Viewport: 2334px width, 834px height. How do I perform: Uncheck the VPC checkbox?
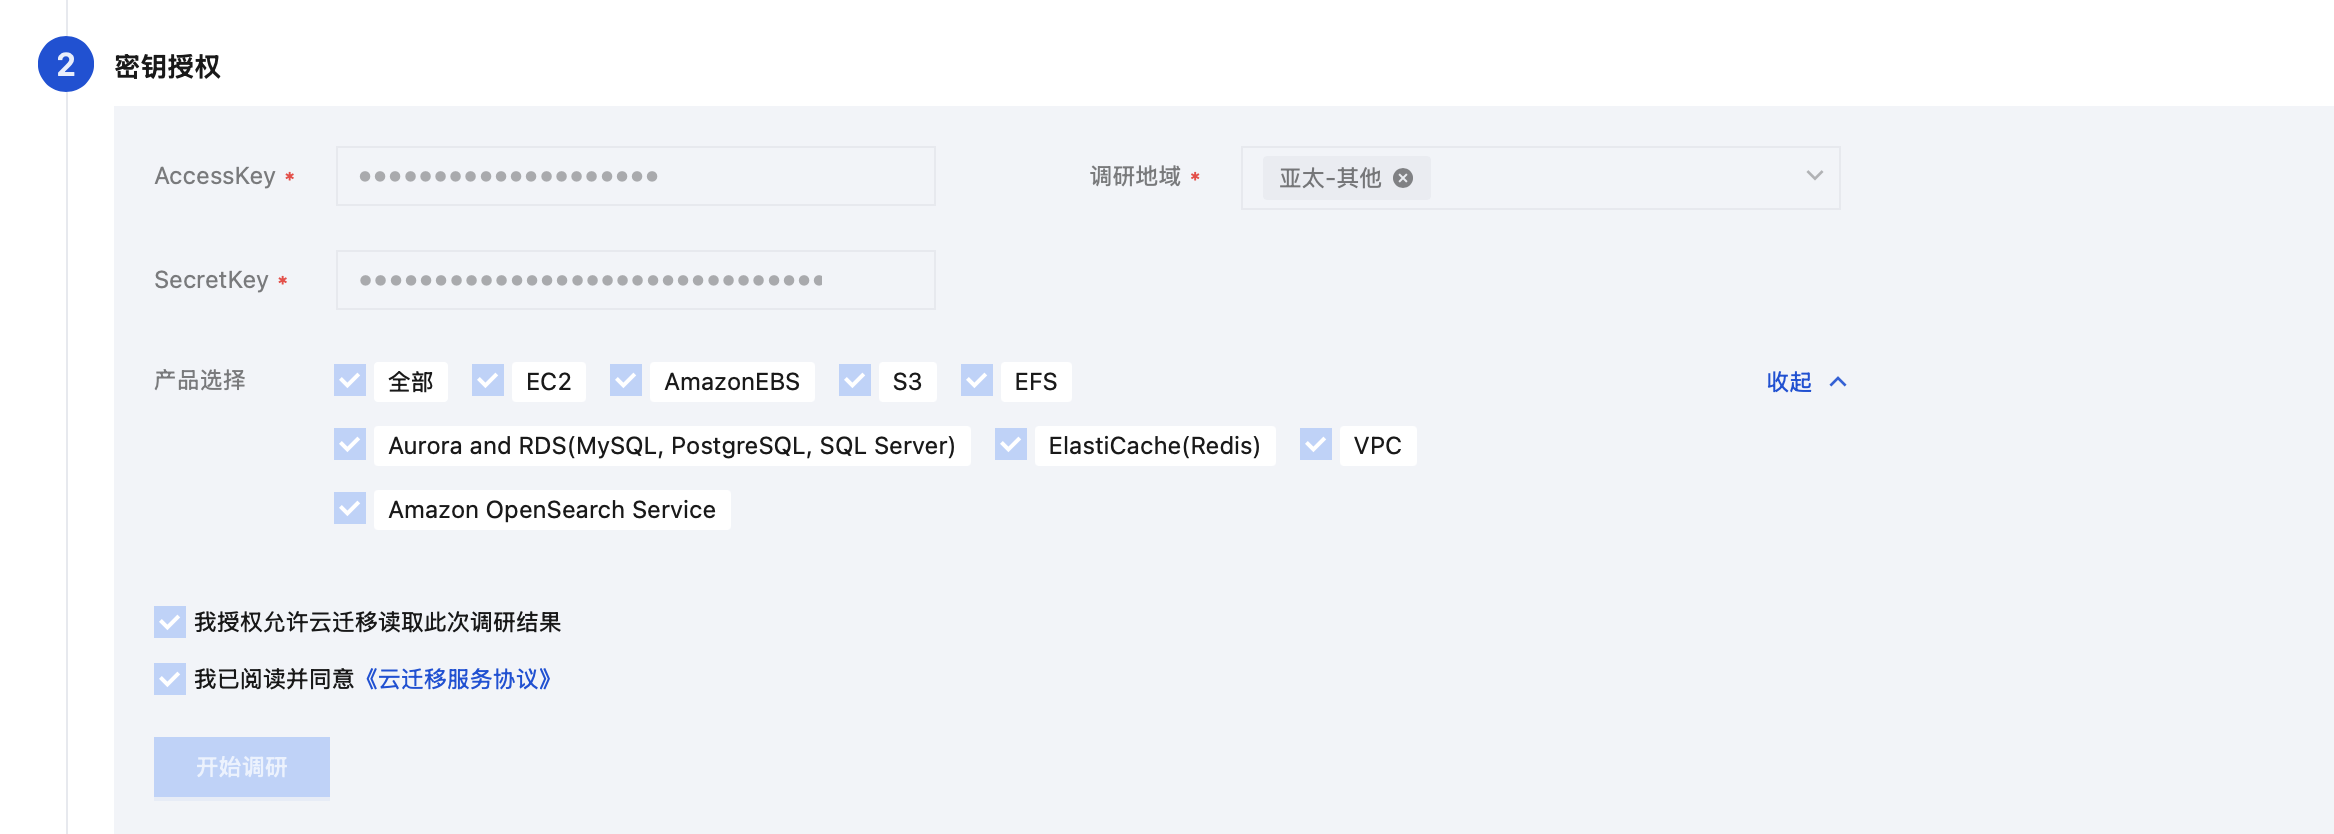click(1316, 445)
